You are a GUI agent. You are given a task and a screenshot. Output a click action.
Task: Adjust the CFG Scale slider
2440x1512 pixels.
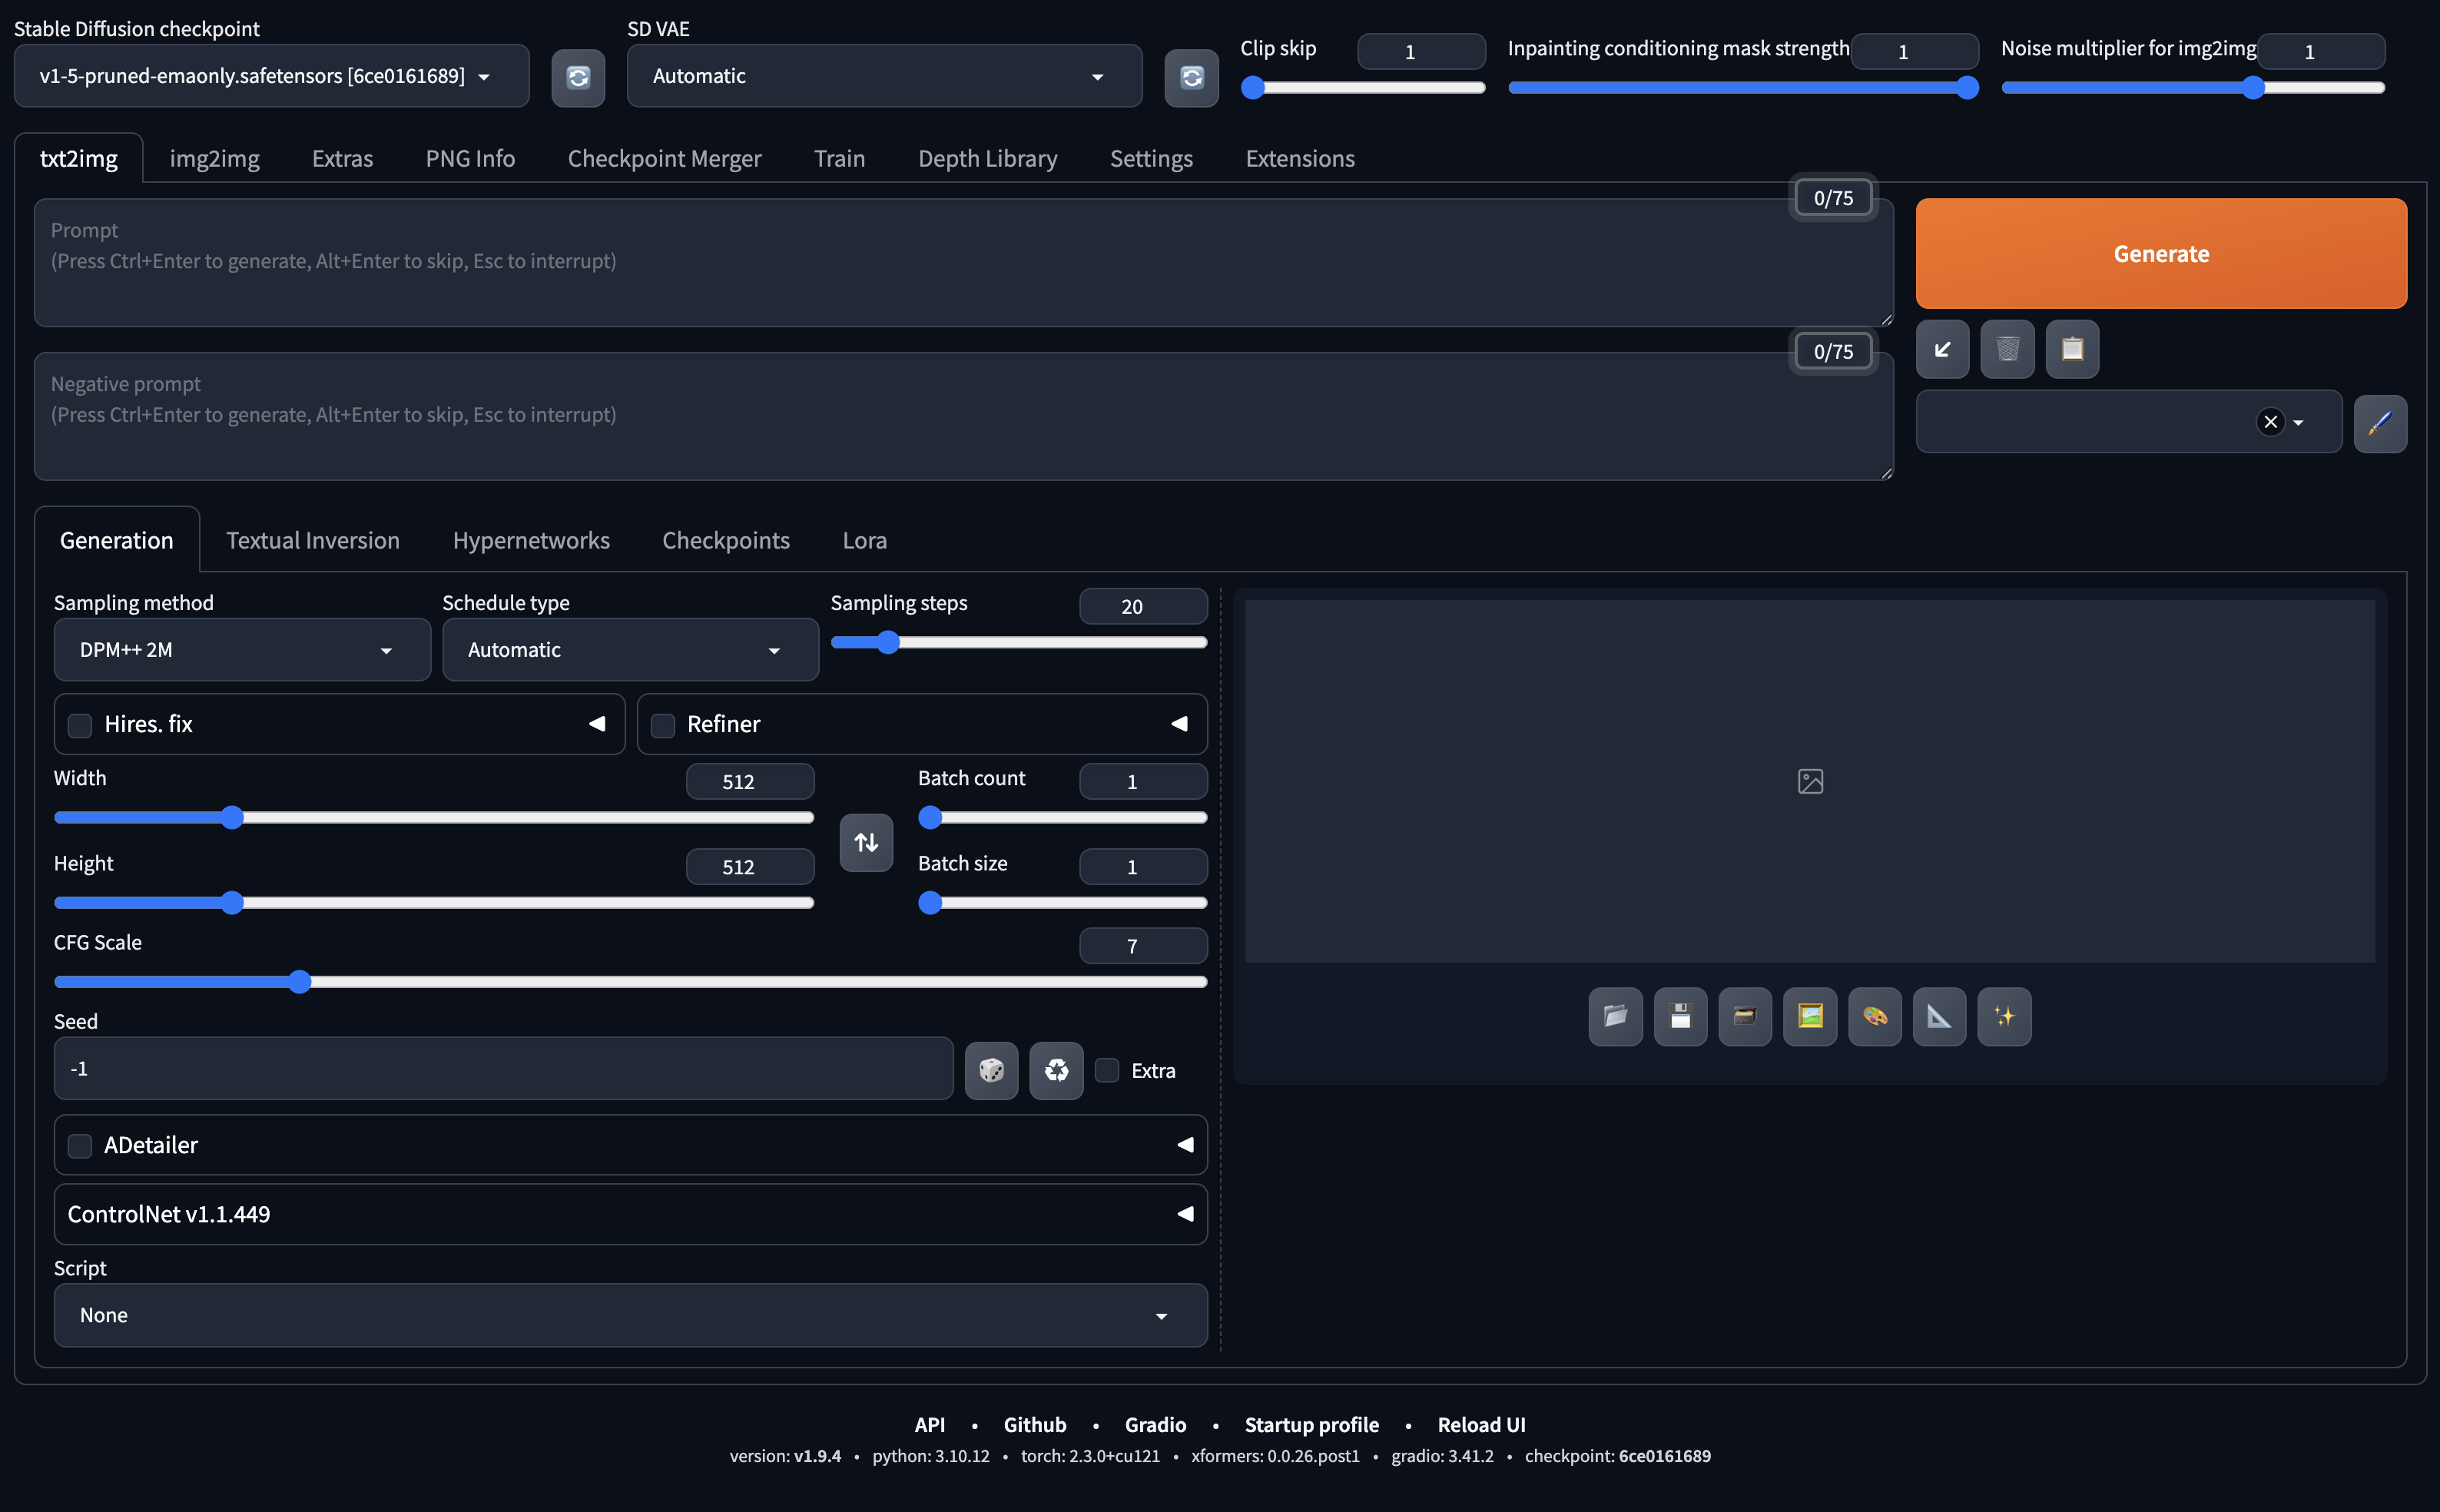click(630, 982)
